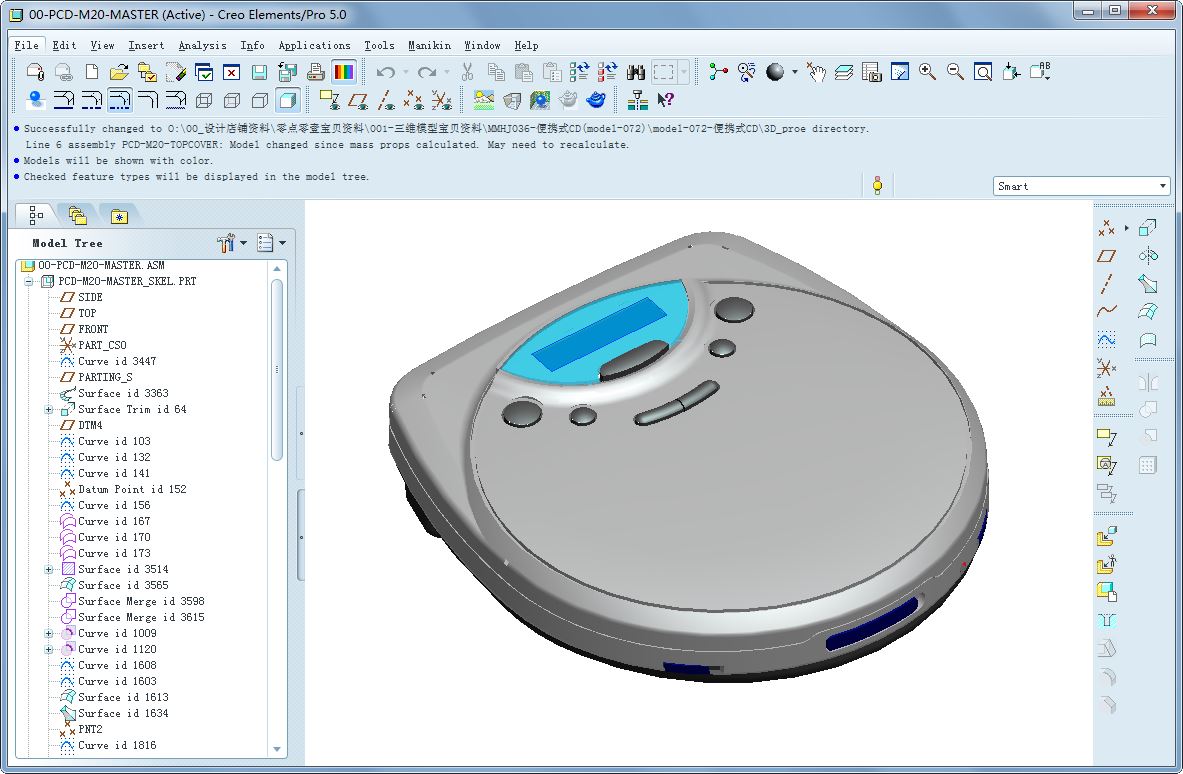Switch to the Folder Browser tab
Screen dimensions: 1183x774
coord(77,216)
